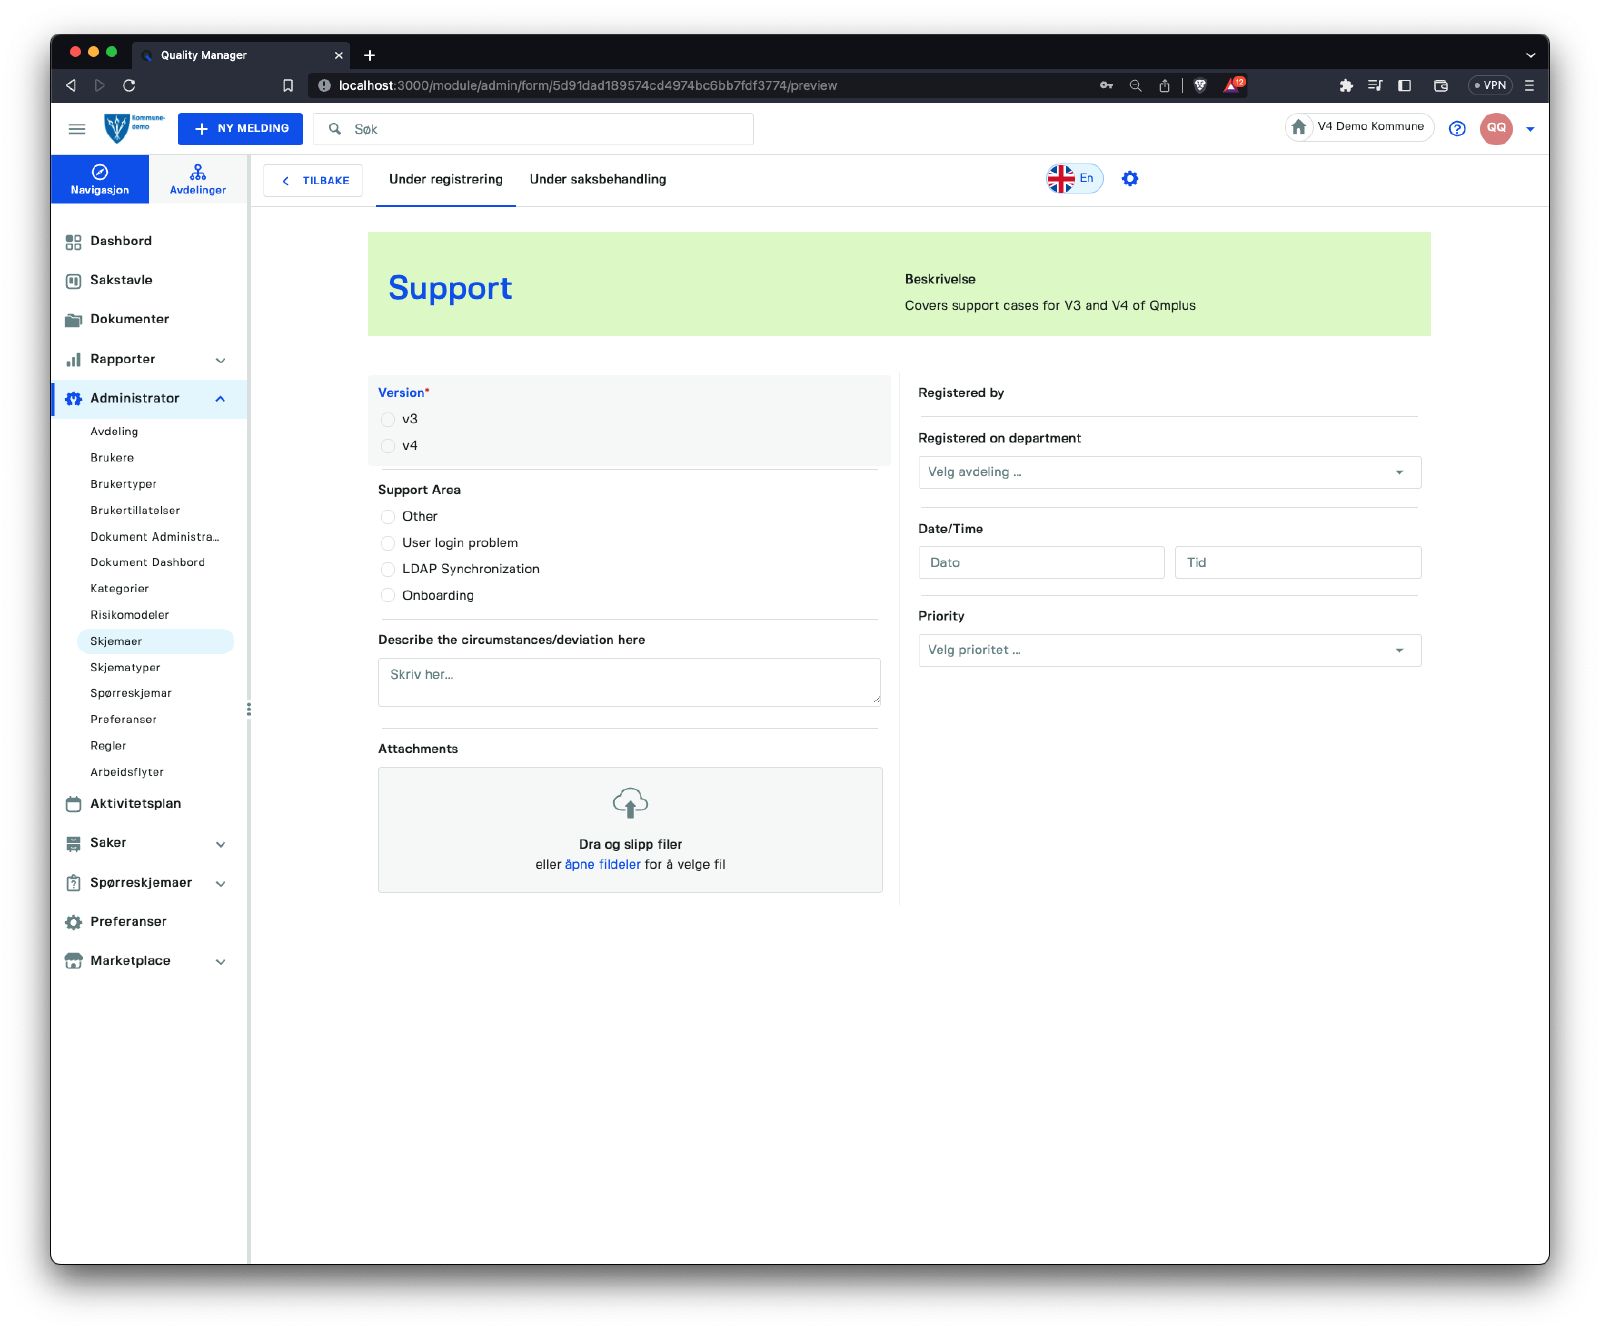1600x1331 pixels.
Task: Choose LDAP Synchronization support area
Action: pos(388,569)
